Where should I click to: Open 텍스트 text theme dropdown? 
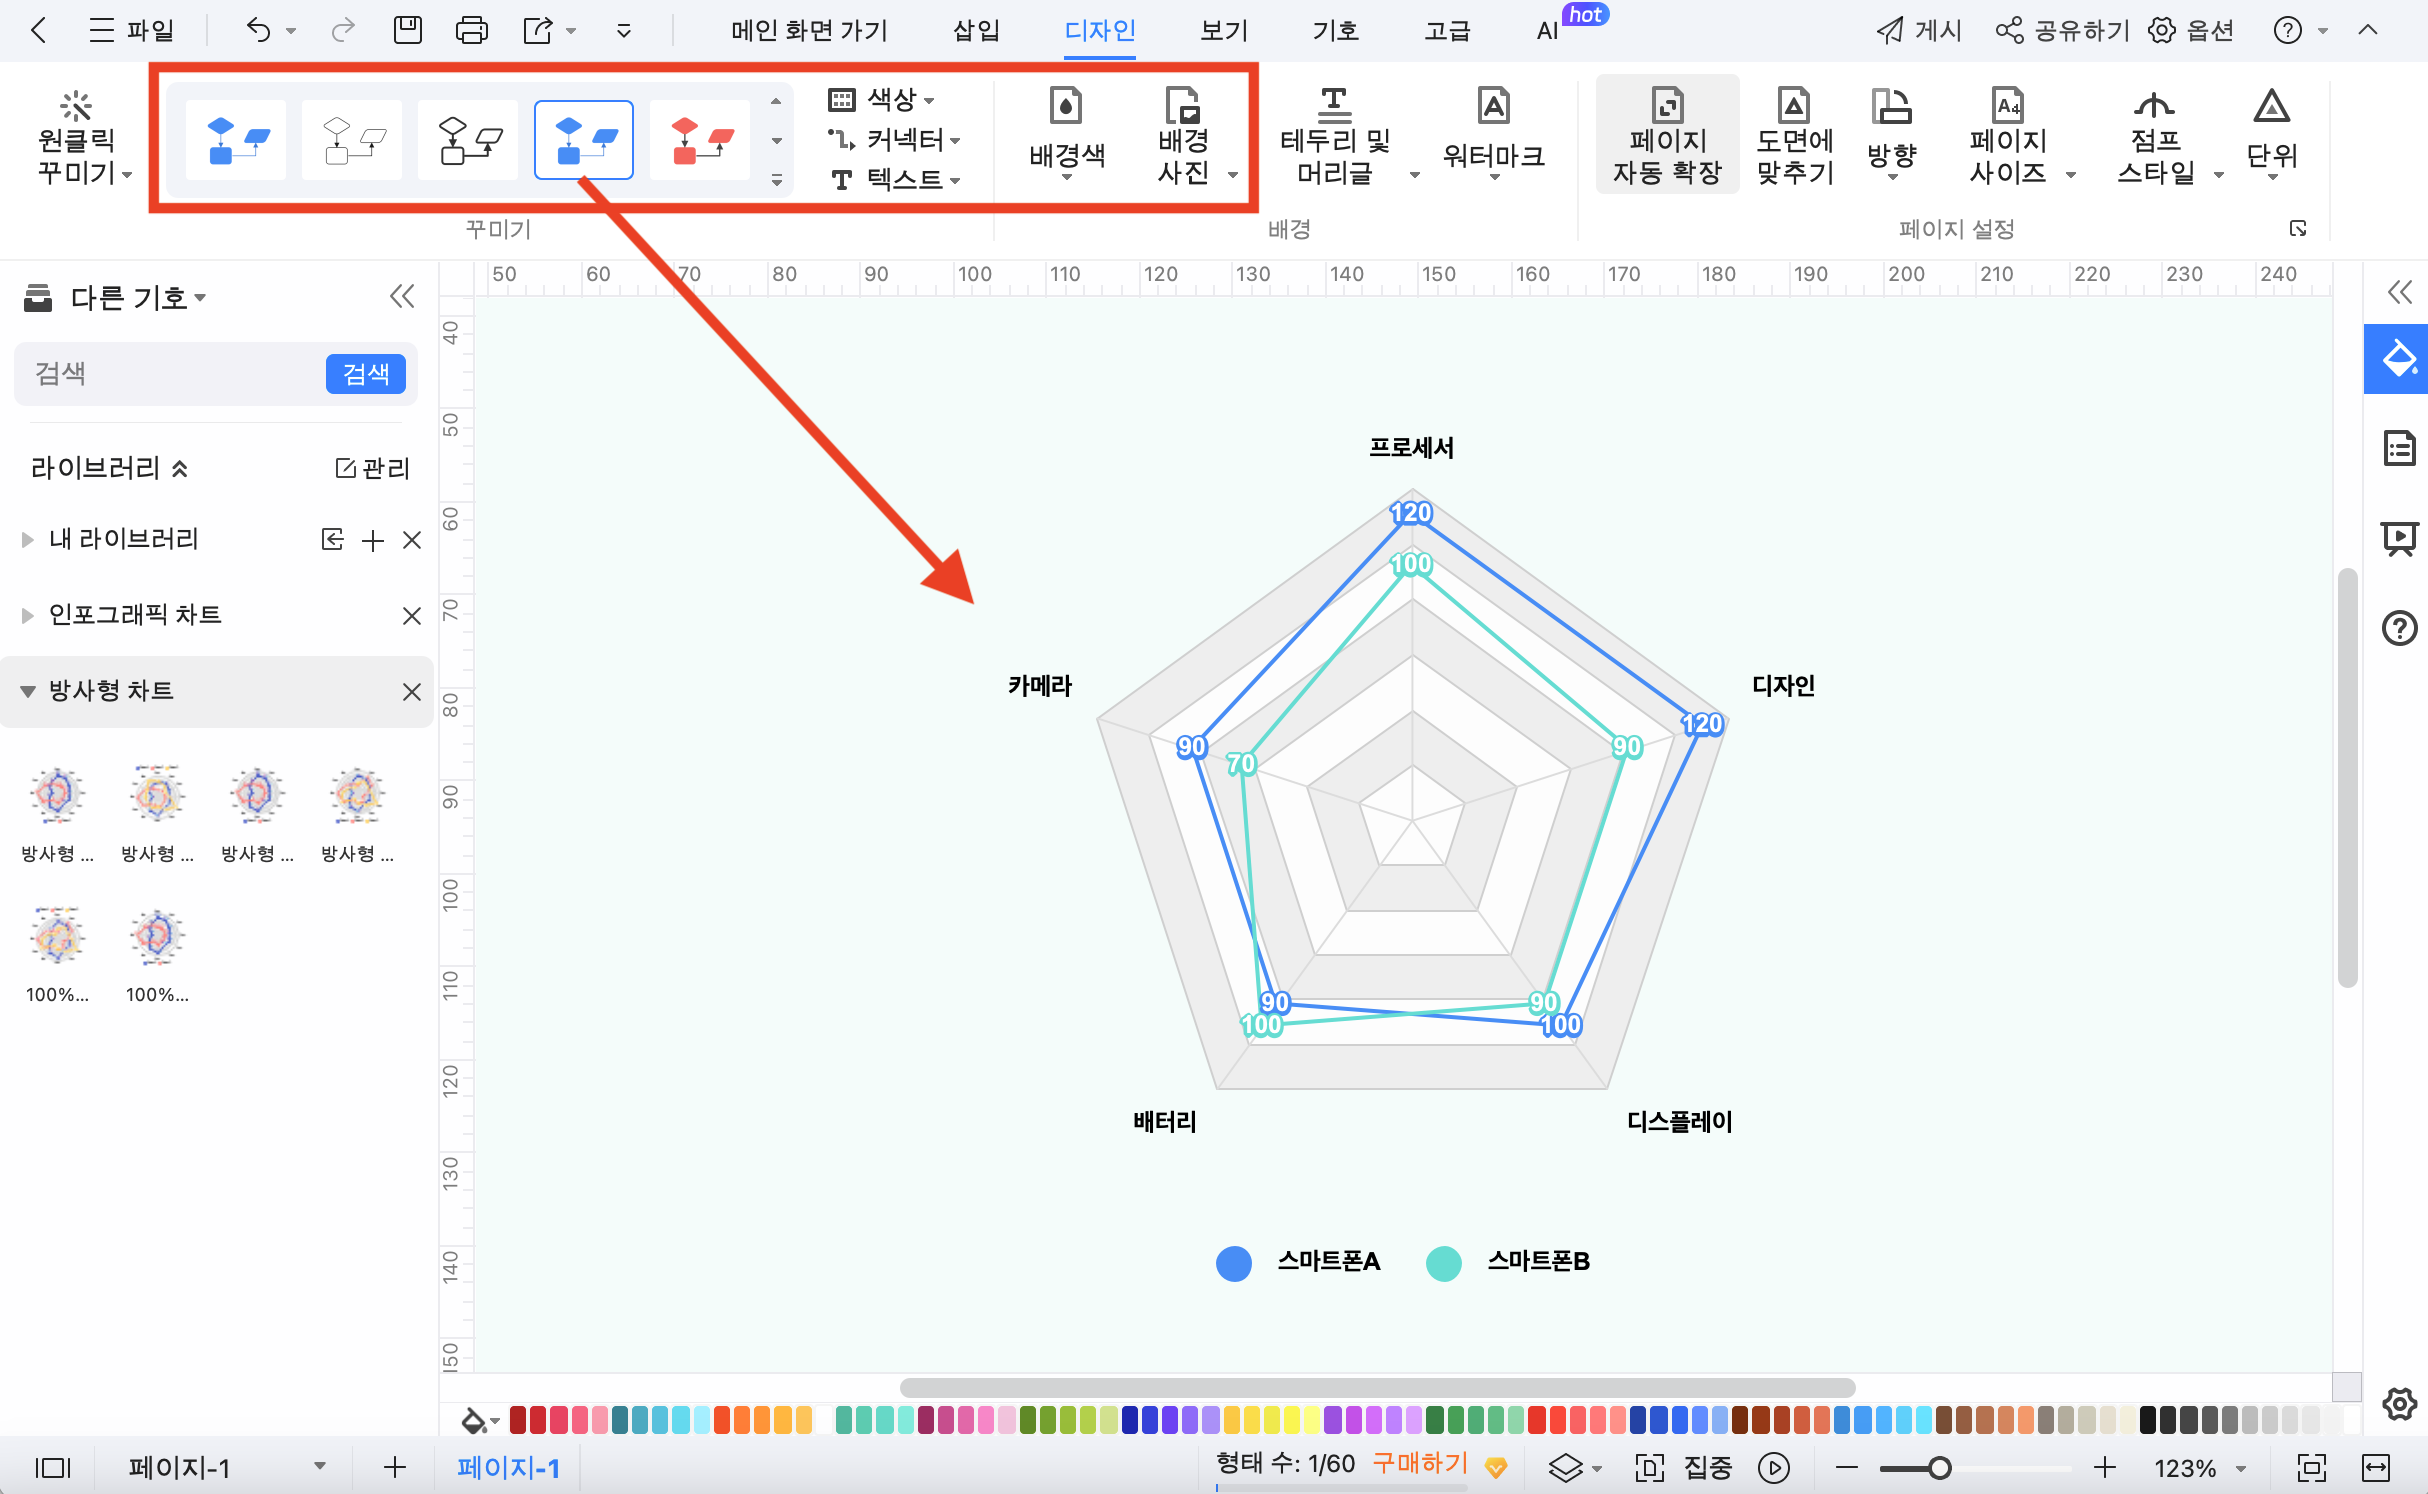896,179
